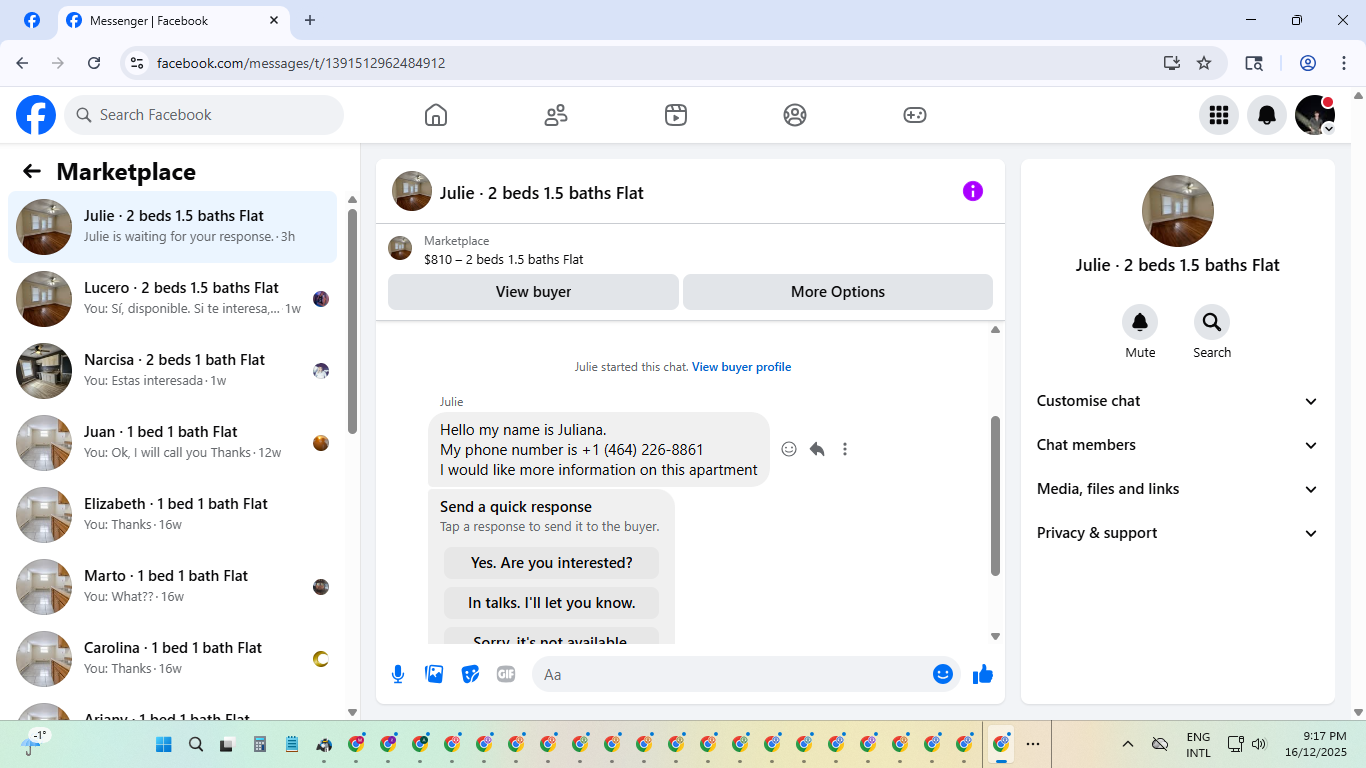This screenshot has height=768, width=1366.
Task: Click the View buyer button
Action: click(533, 292)
